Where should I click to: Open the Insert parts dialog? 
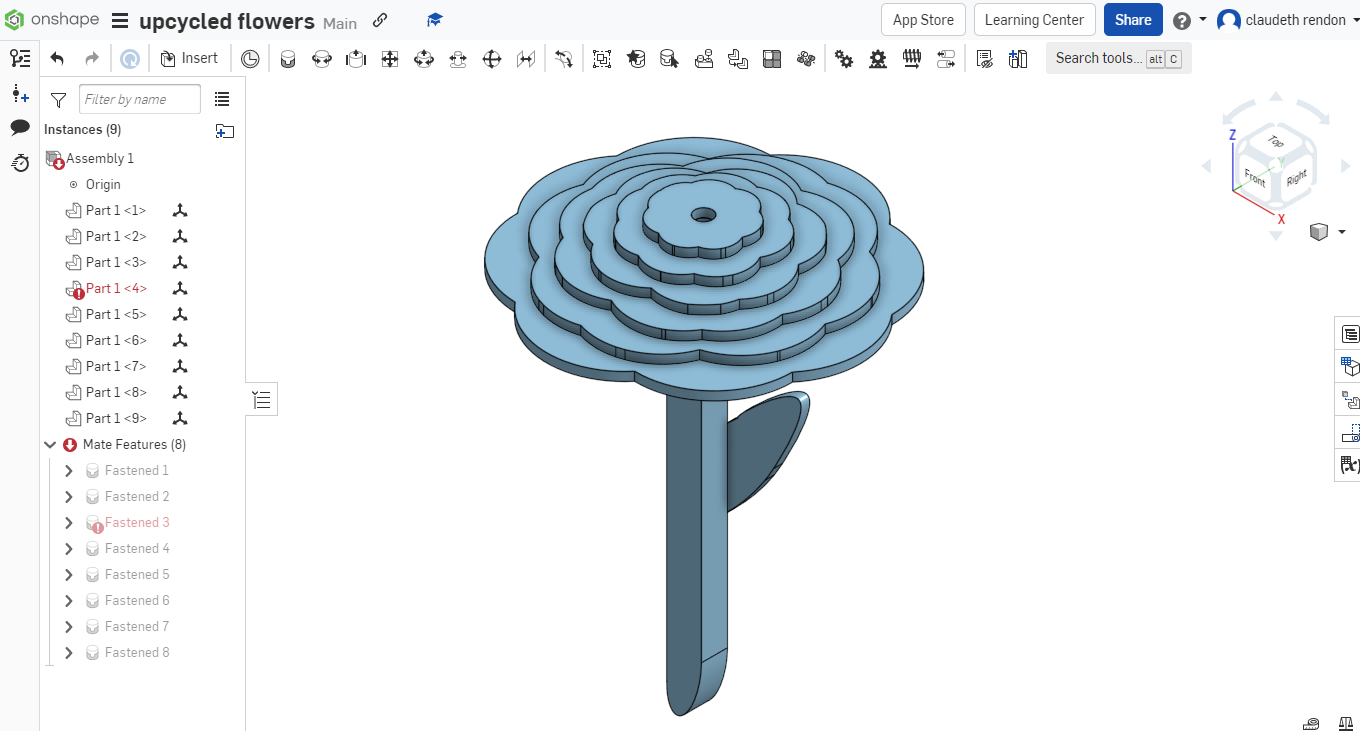(x=188, y=59)
